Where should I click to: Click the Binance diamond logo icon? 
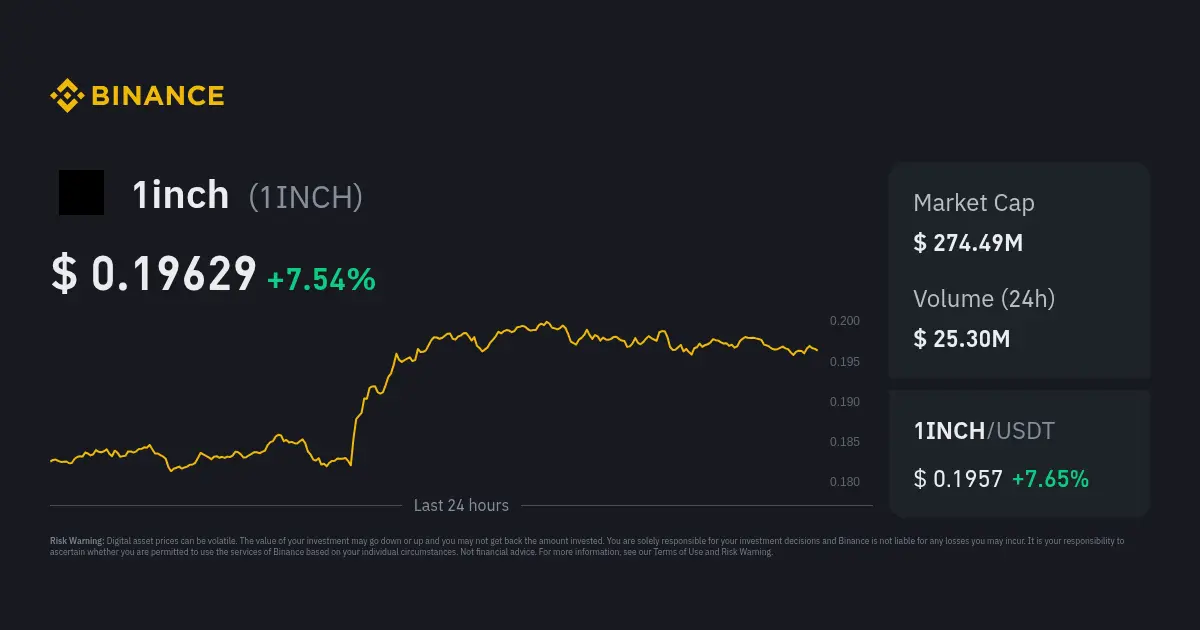tap(67, 96)
